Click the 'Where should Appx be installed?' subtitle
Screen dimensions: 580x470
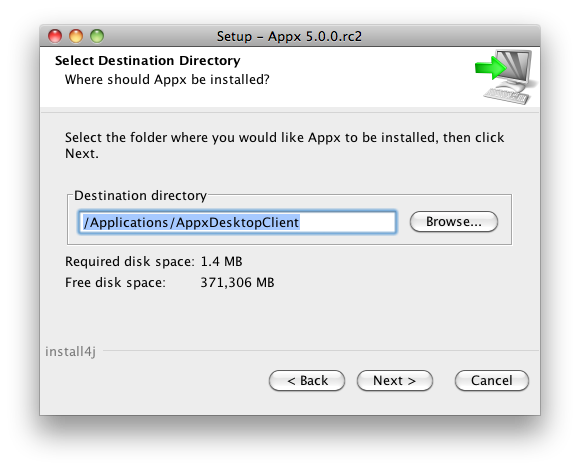[x=167, y=80]
